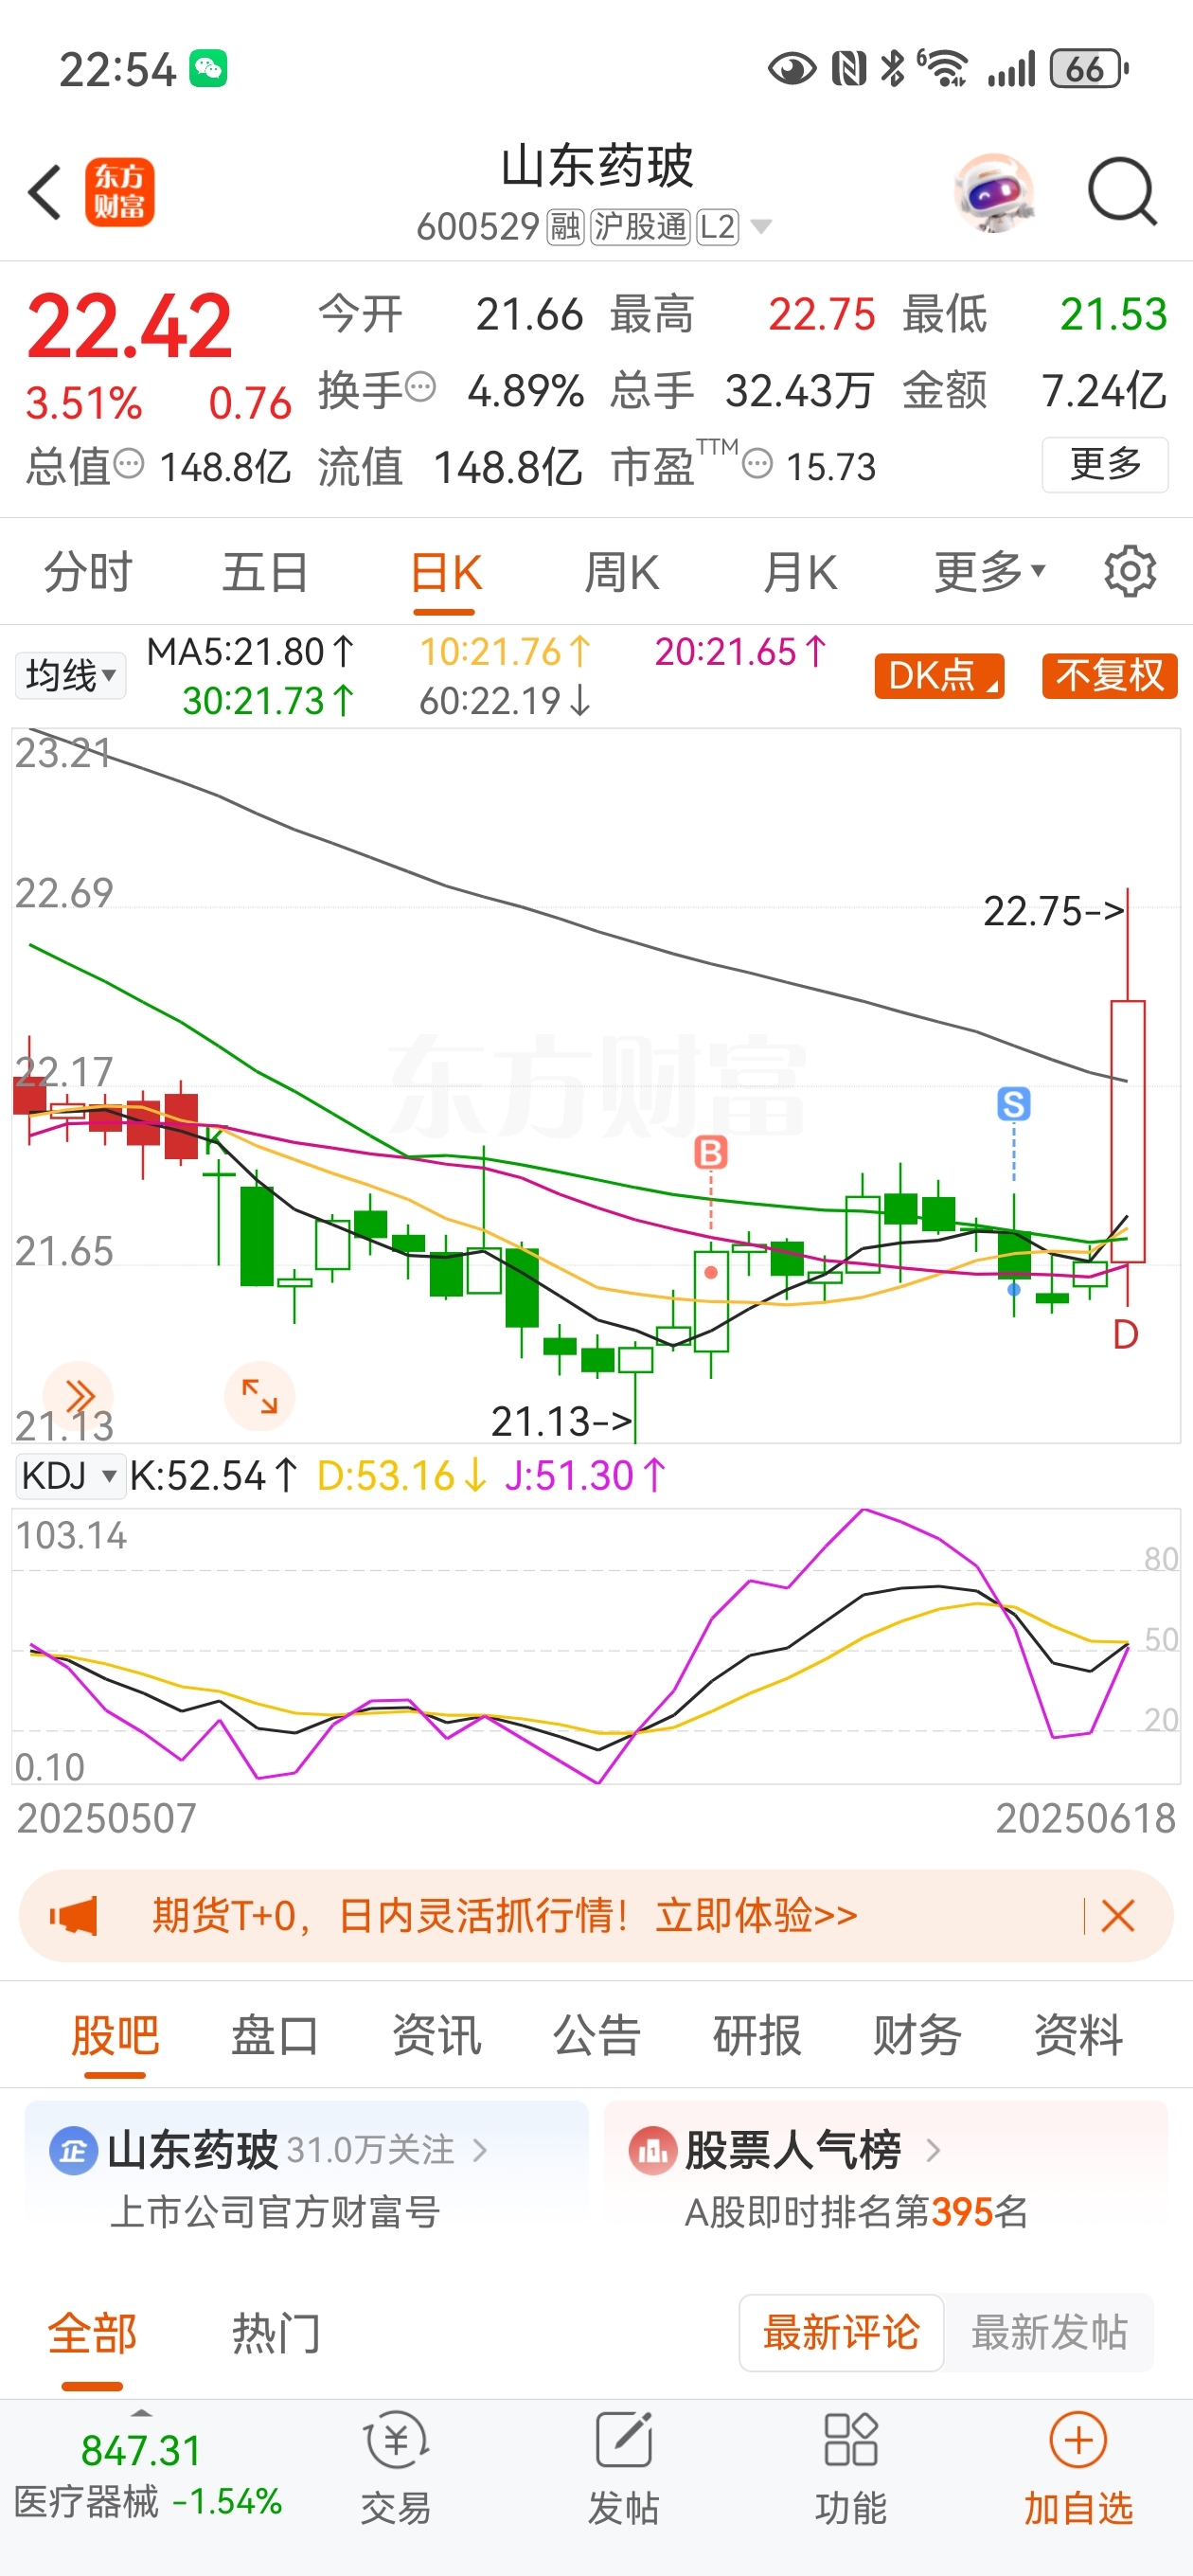Select the 日K tab
Viewport: 1193px width, 2576px height.
coord(445,574)
